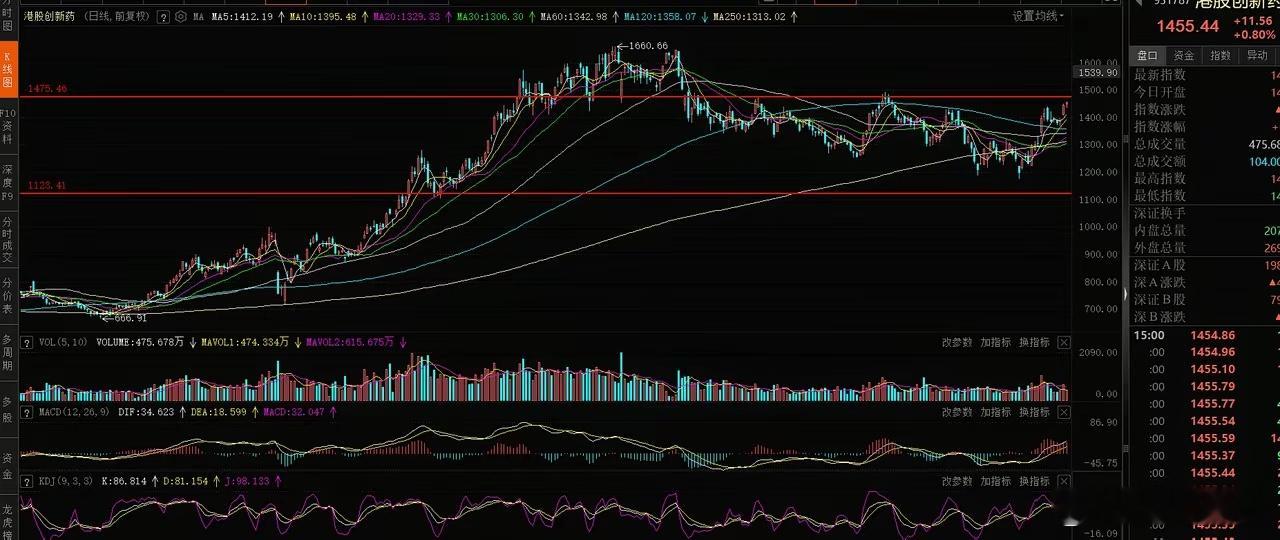
Task: Click the MA10:1395.48 moving average label
Action: 322,17
